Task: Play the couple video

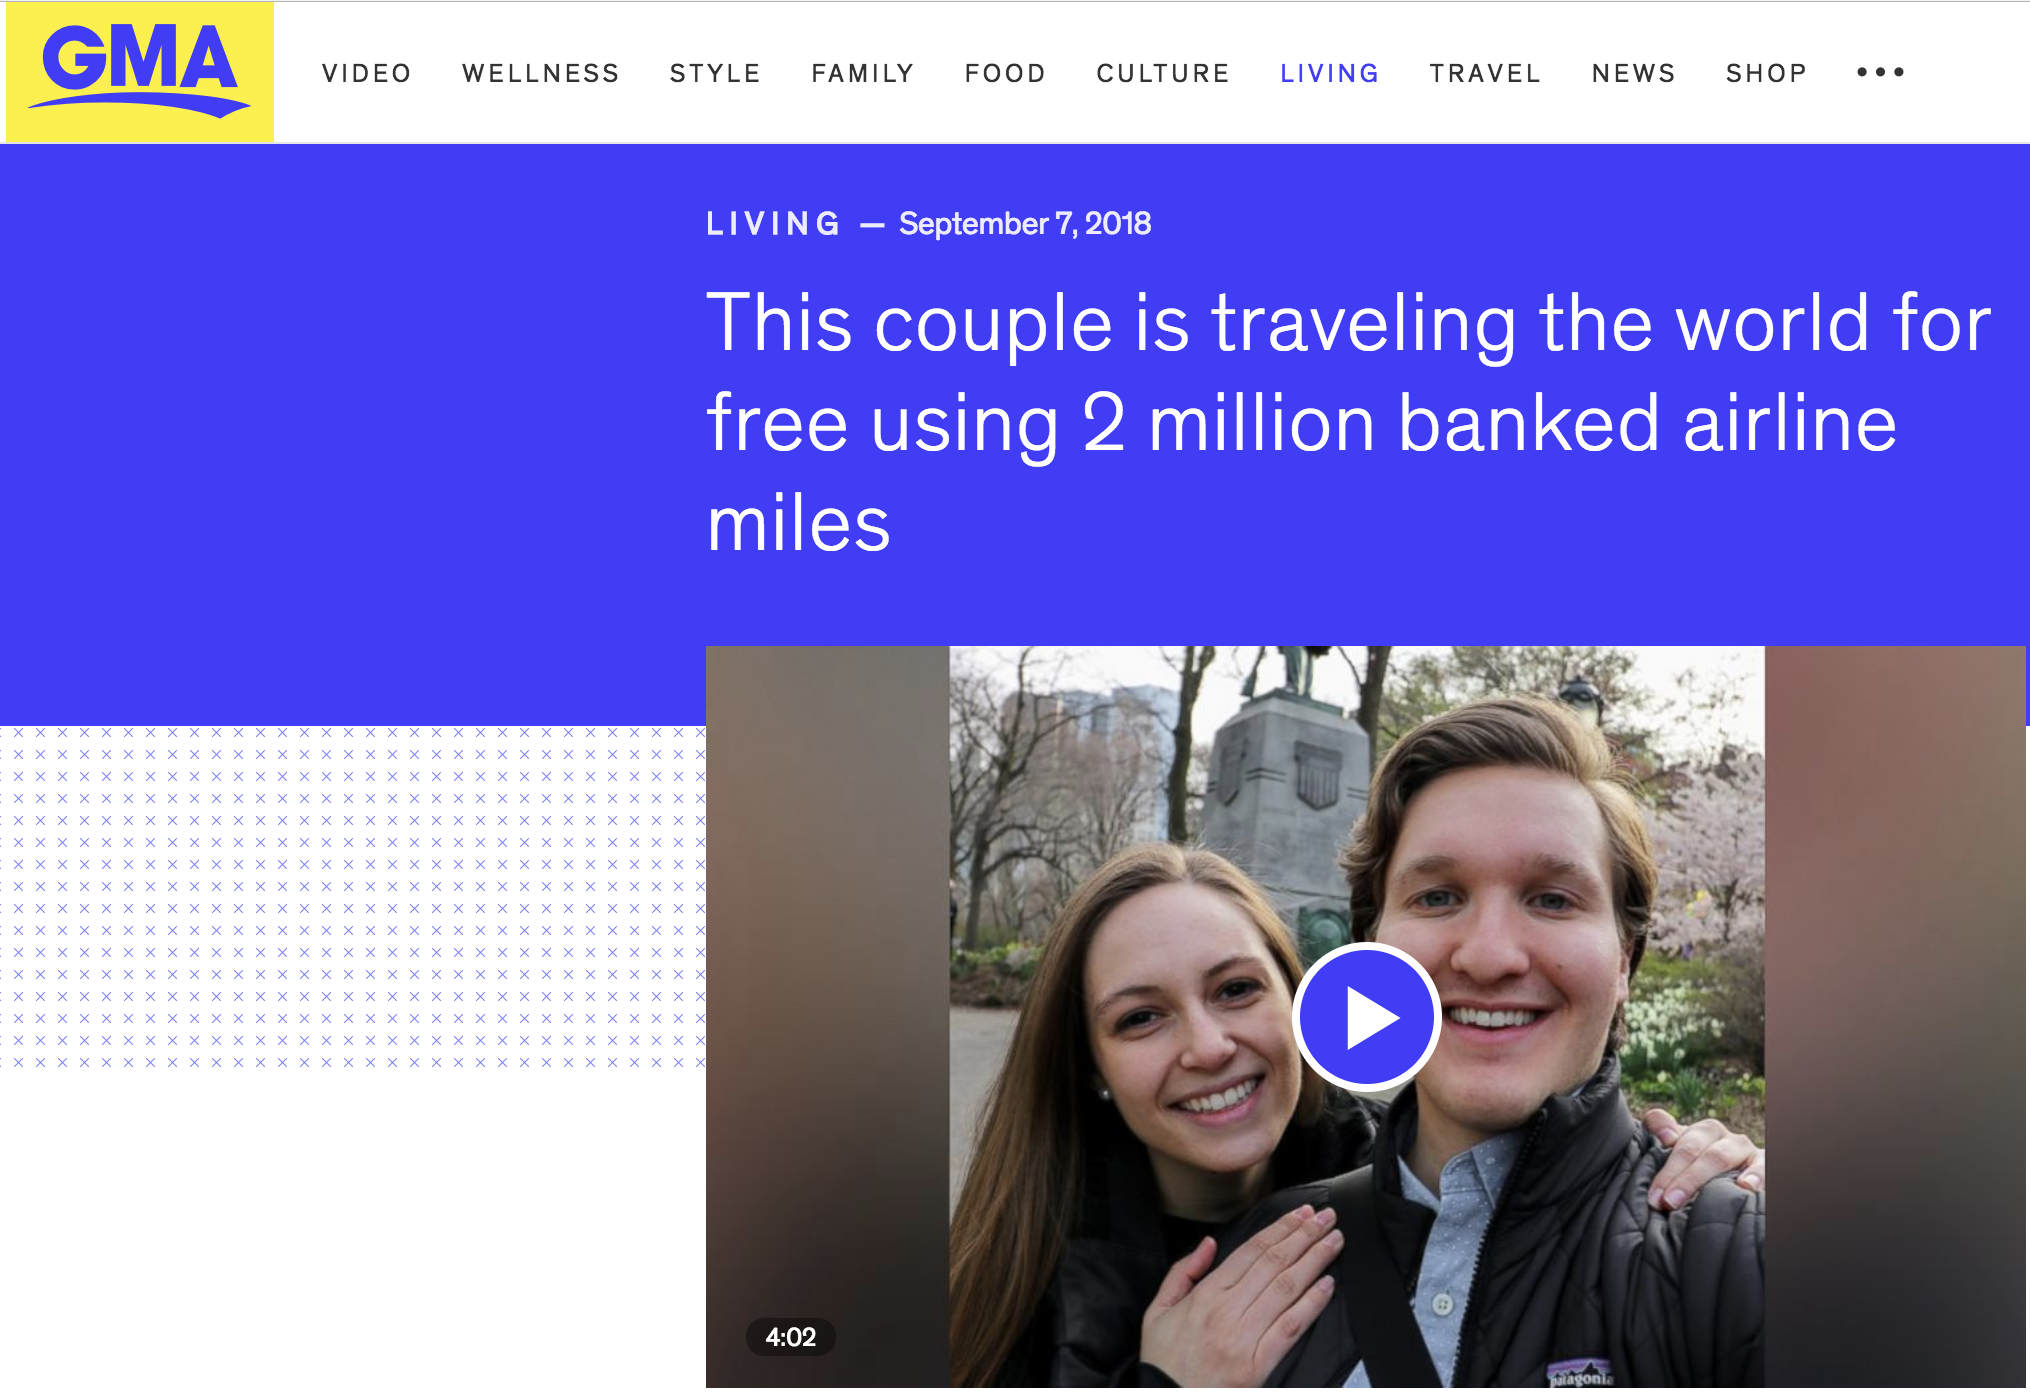Action: click(1366, 1017)
